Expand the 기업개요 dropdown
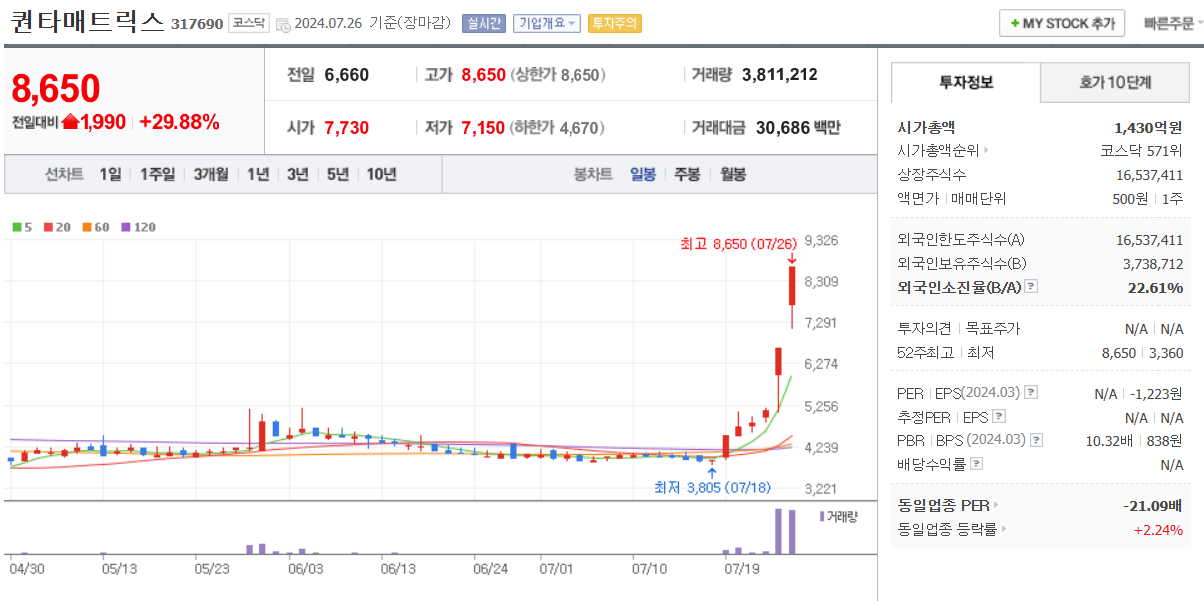The height and width of the screenshot is (601, 1204). (x=546, y=23)
